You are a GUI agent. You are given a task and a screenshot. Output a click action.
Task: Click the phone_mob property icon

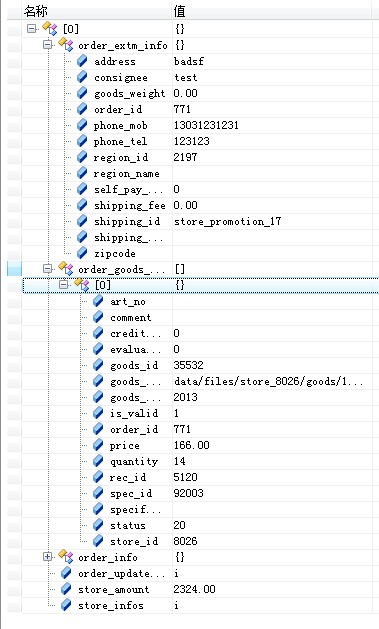coord(82,125)
